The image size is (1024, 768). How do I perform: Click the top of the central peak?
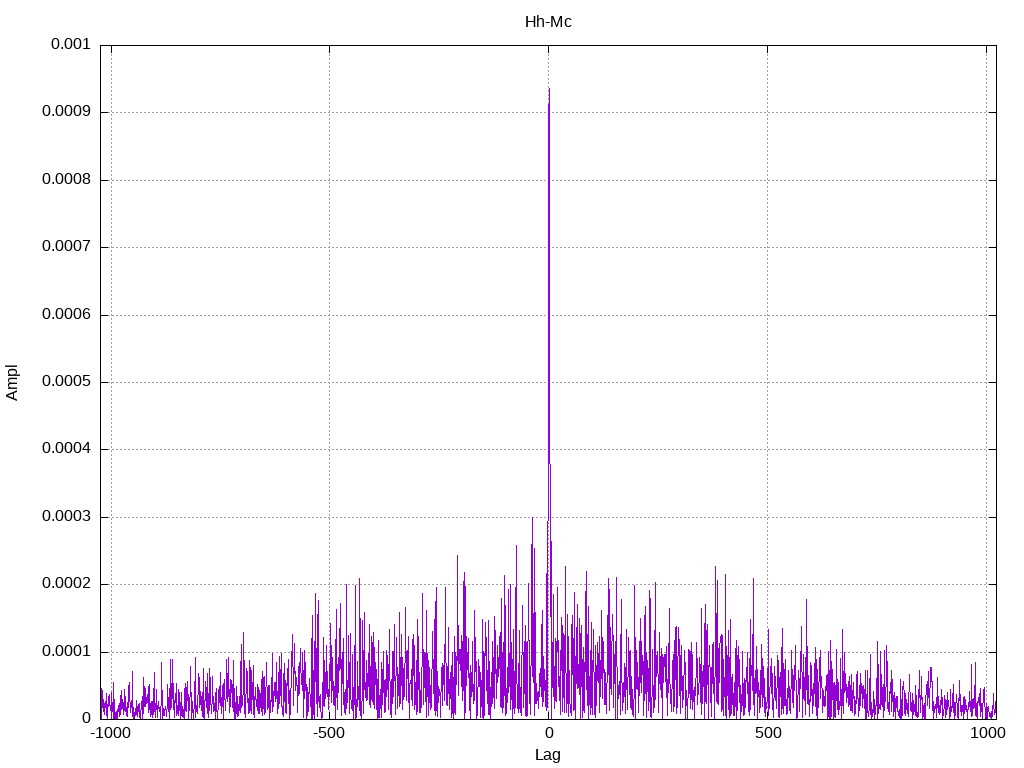pos(549,90)
